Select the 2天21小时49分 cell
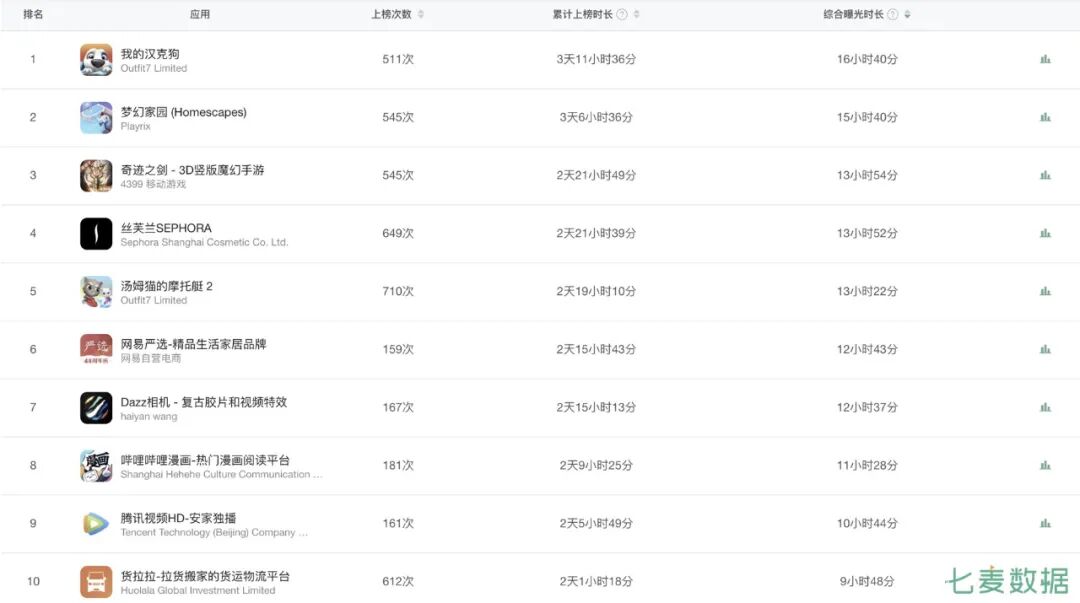This screenshot has width=1080, height=603. pyautogui.click(x=596, y=175)
